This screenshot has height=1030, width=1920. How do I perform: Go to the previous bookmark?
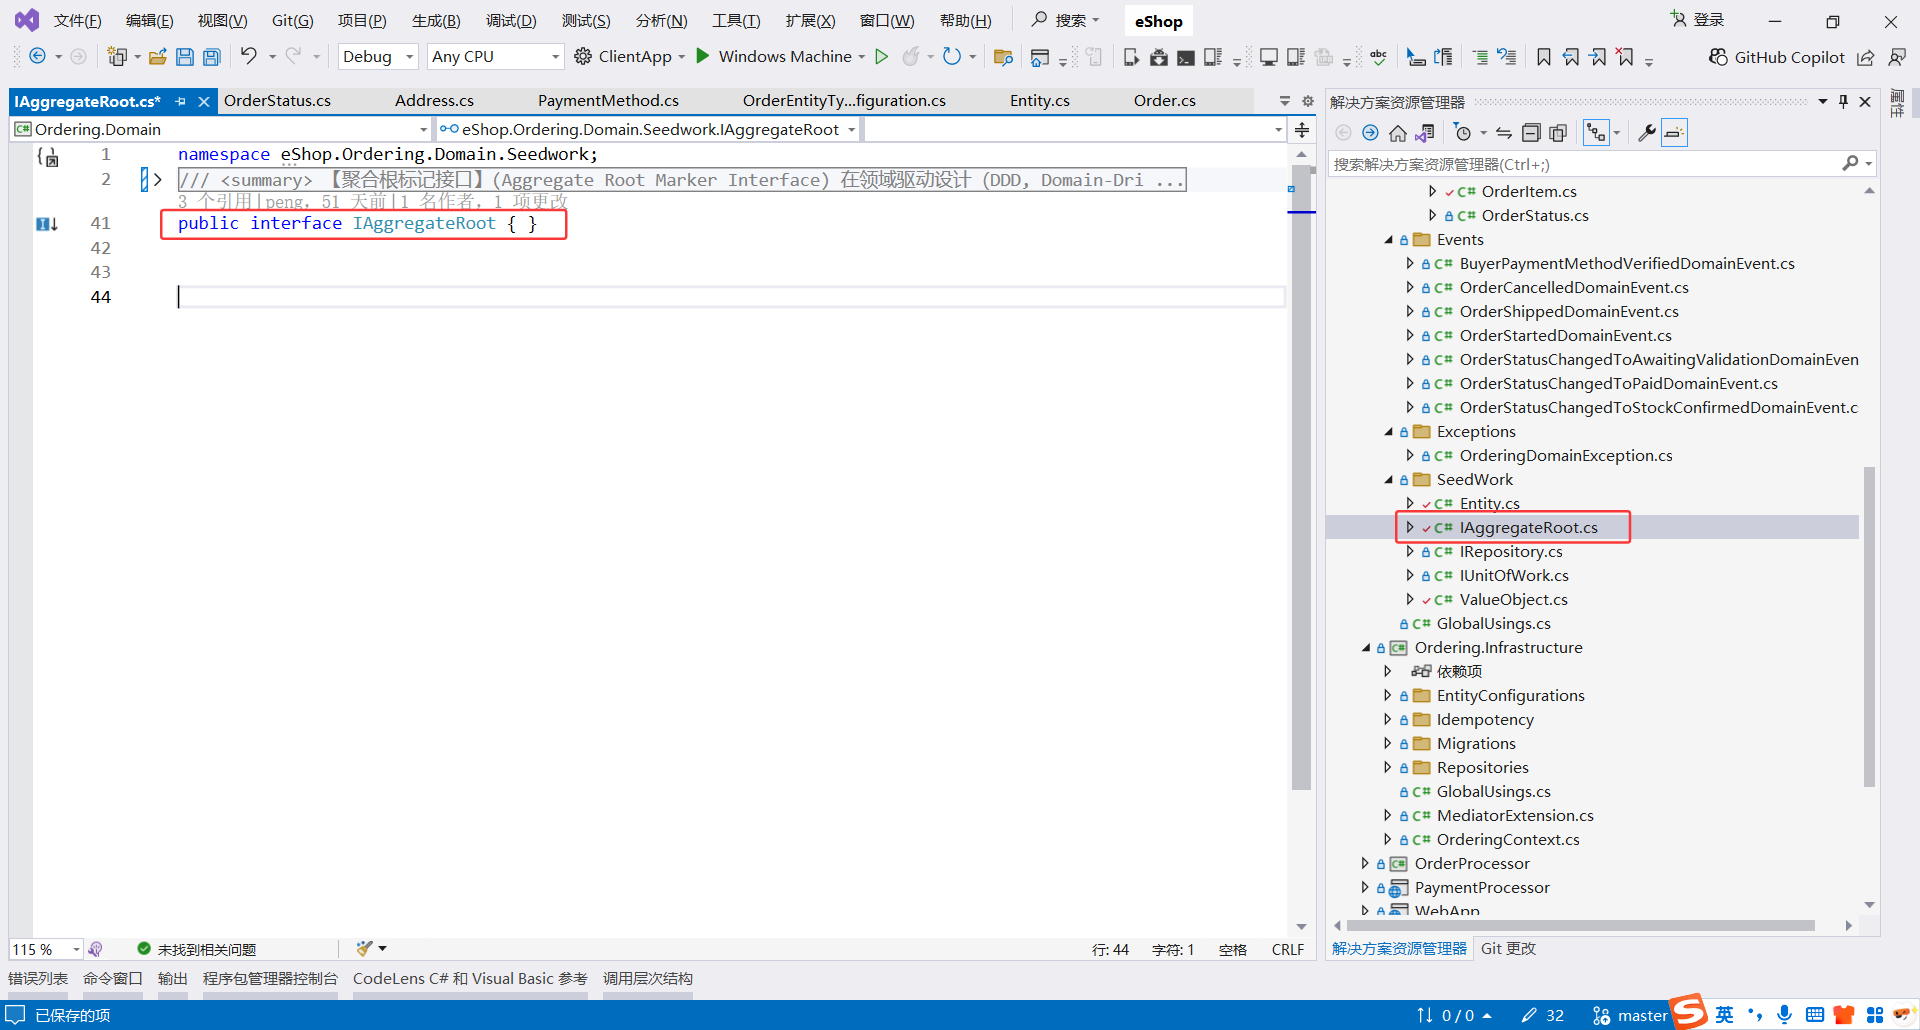[1571, 57]
